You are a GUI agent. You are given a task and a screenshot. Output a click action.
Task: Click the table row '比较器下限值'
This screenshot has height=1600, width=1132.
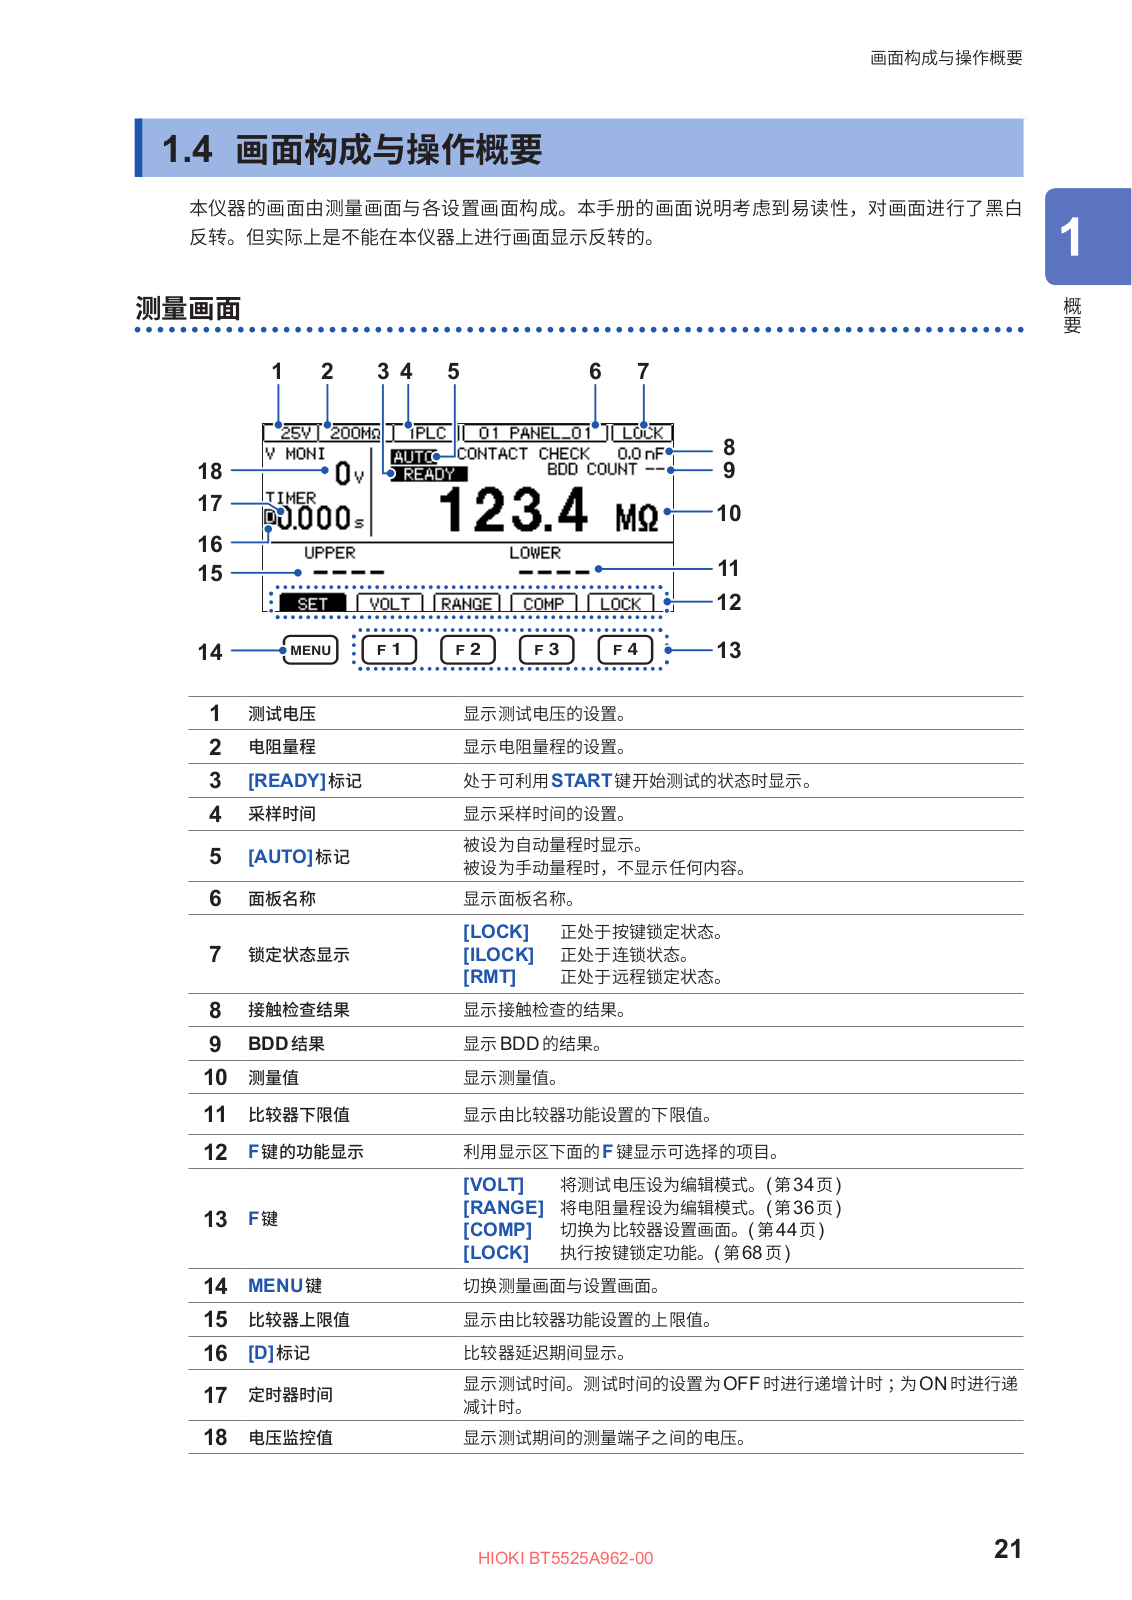pos(606,1115)
